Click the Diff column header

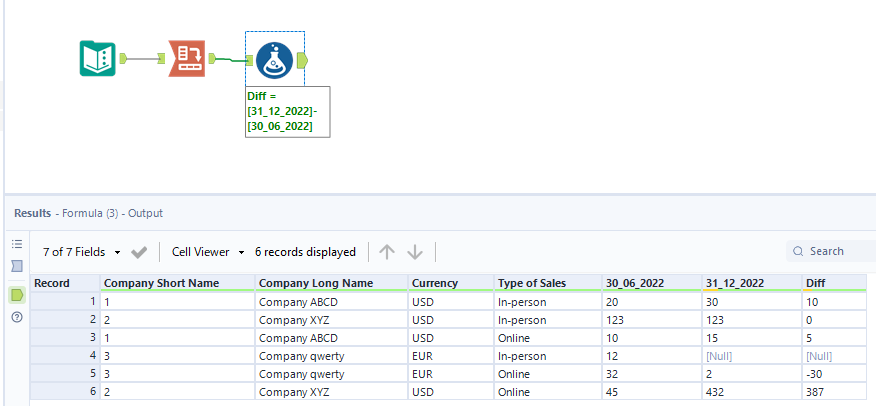[834, 283]
